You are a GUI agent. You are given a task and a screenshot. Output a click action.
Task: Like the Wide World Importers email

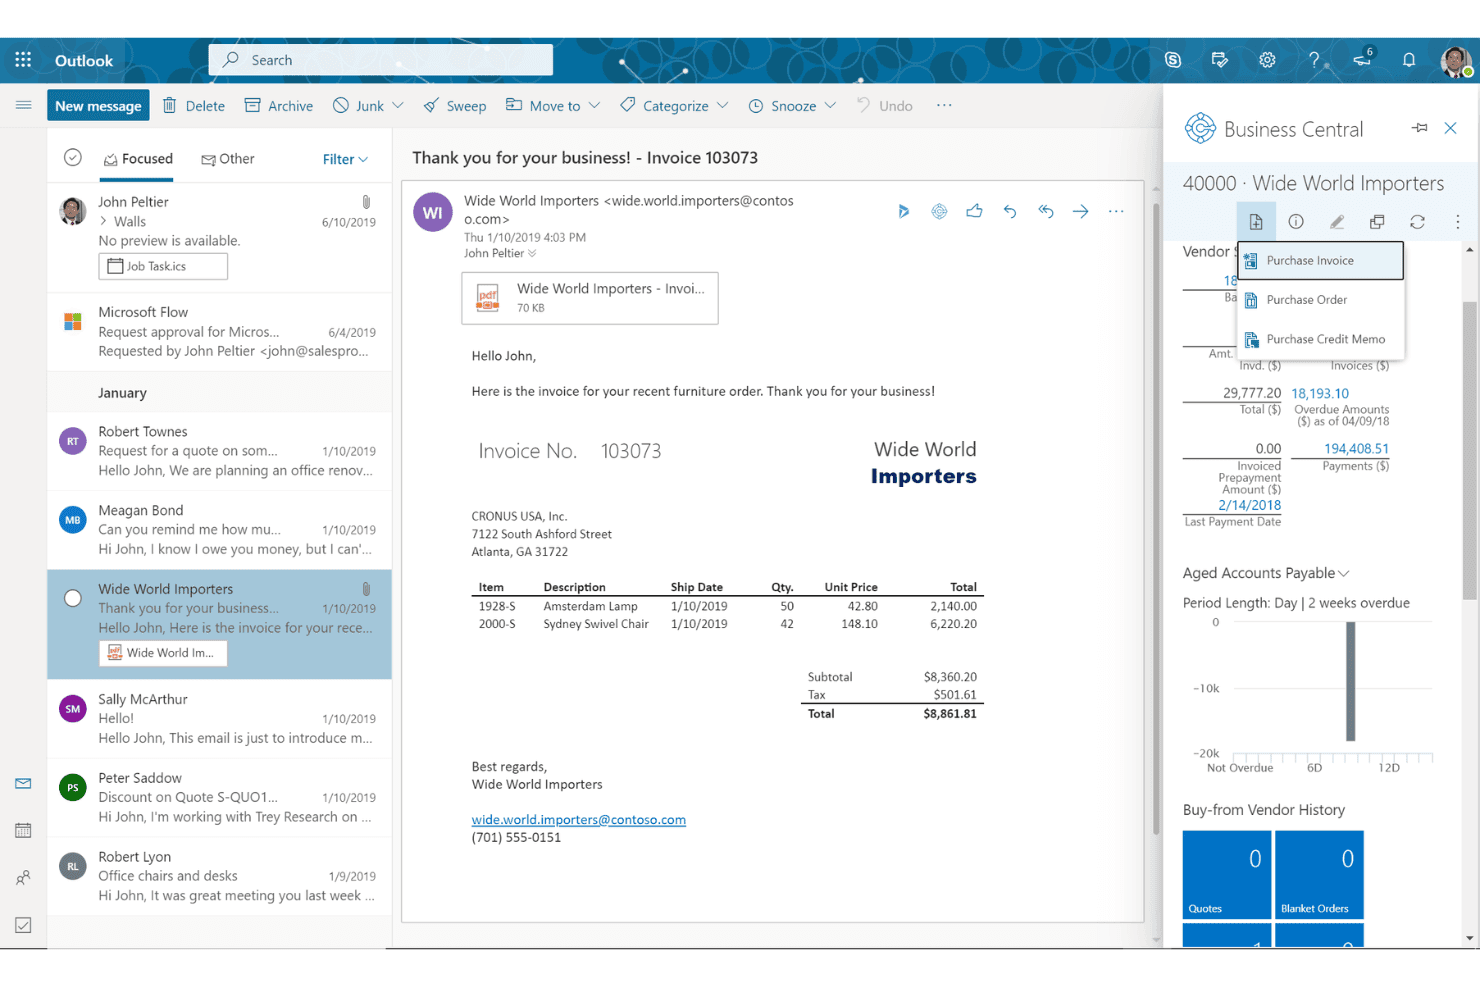pyautogui.click(x=974, y=211)
